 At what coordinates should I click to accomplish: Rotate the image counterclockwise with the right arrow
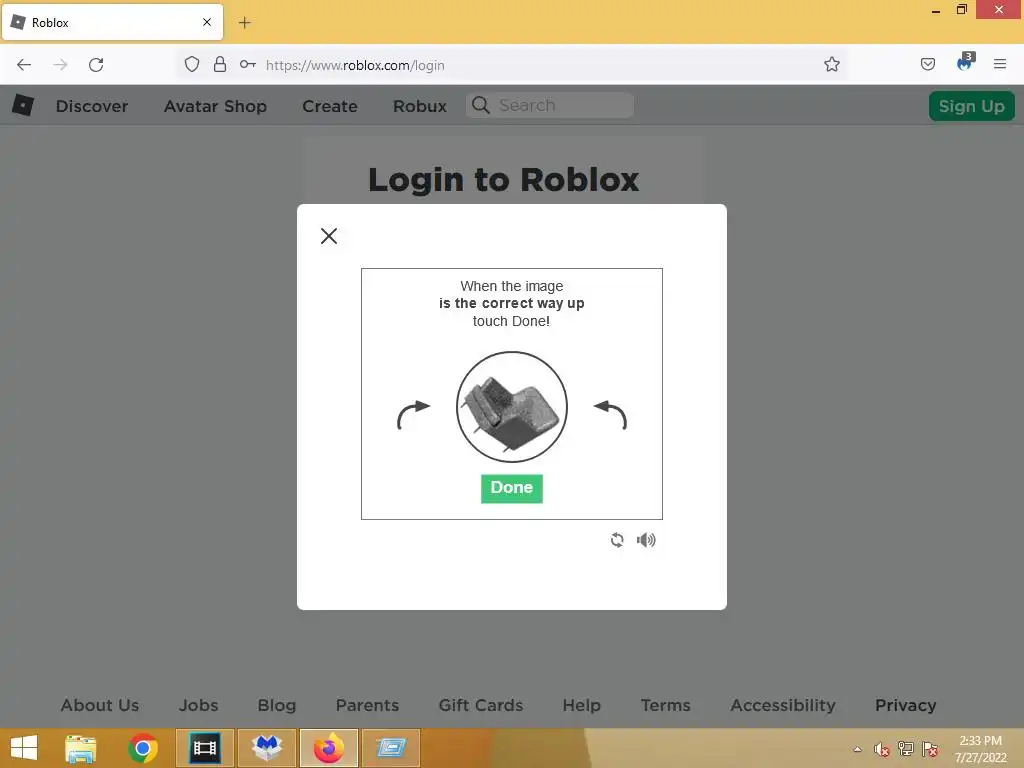[x=611, y=415]
